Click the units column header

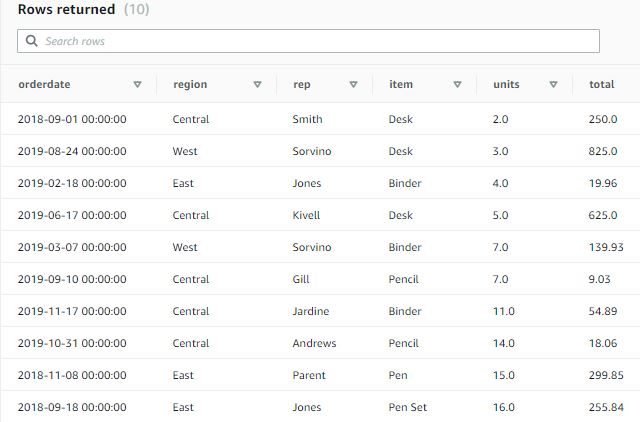click(506, 85)
